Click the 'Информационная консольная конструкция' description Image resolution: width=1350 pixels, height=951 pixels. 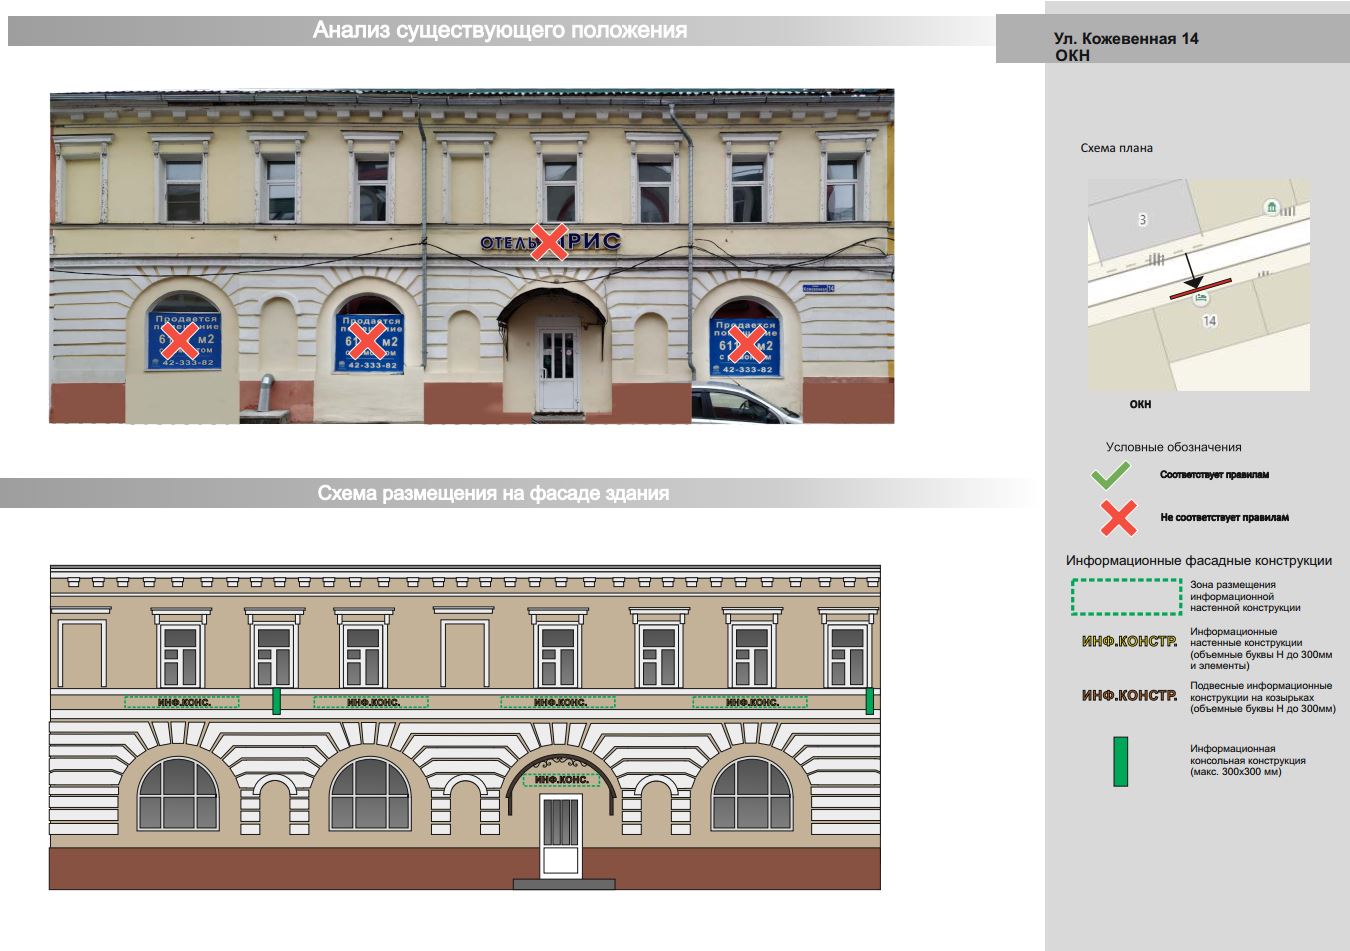pyautogui.click(x=1247, y=760)
